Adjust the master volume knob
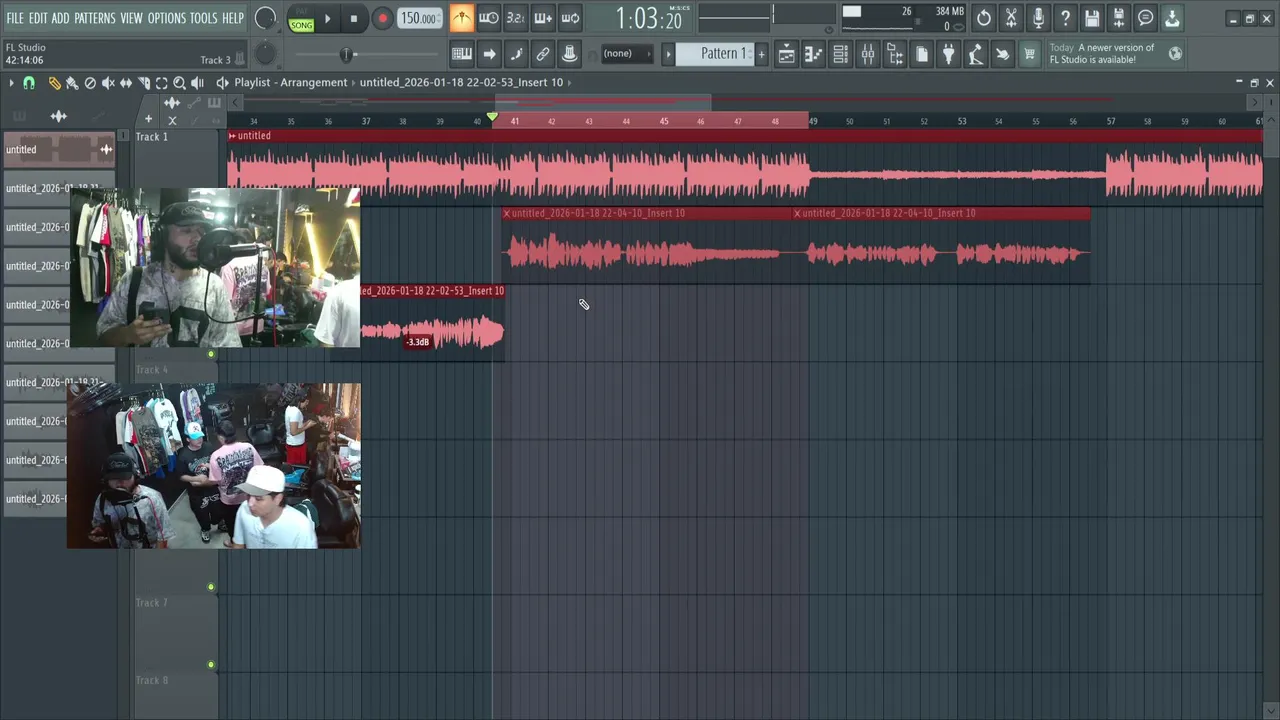 pos(265,18)
